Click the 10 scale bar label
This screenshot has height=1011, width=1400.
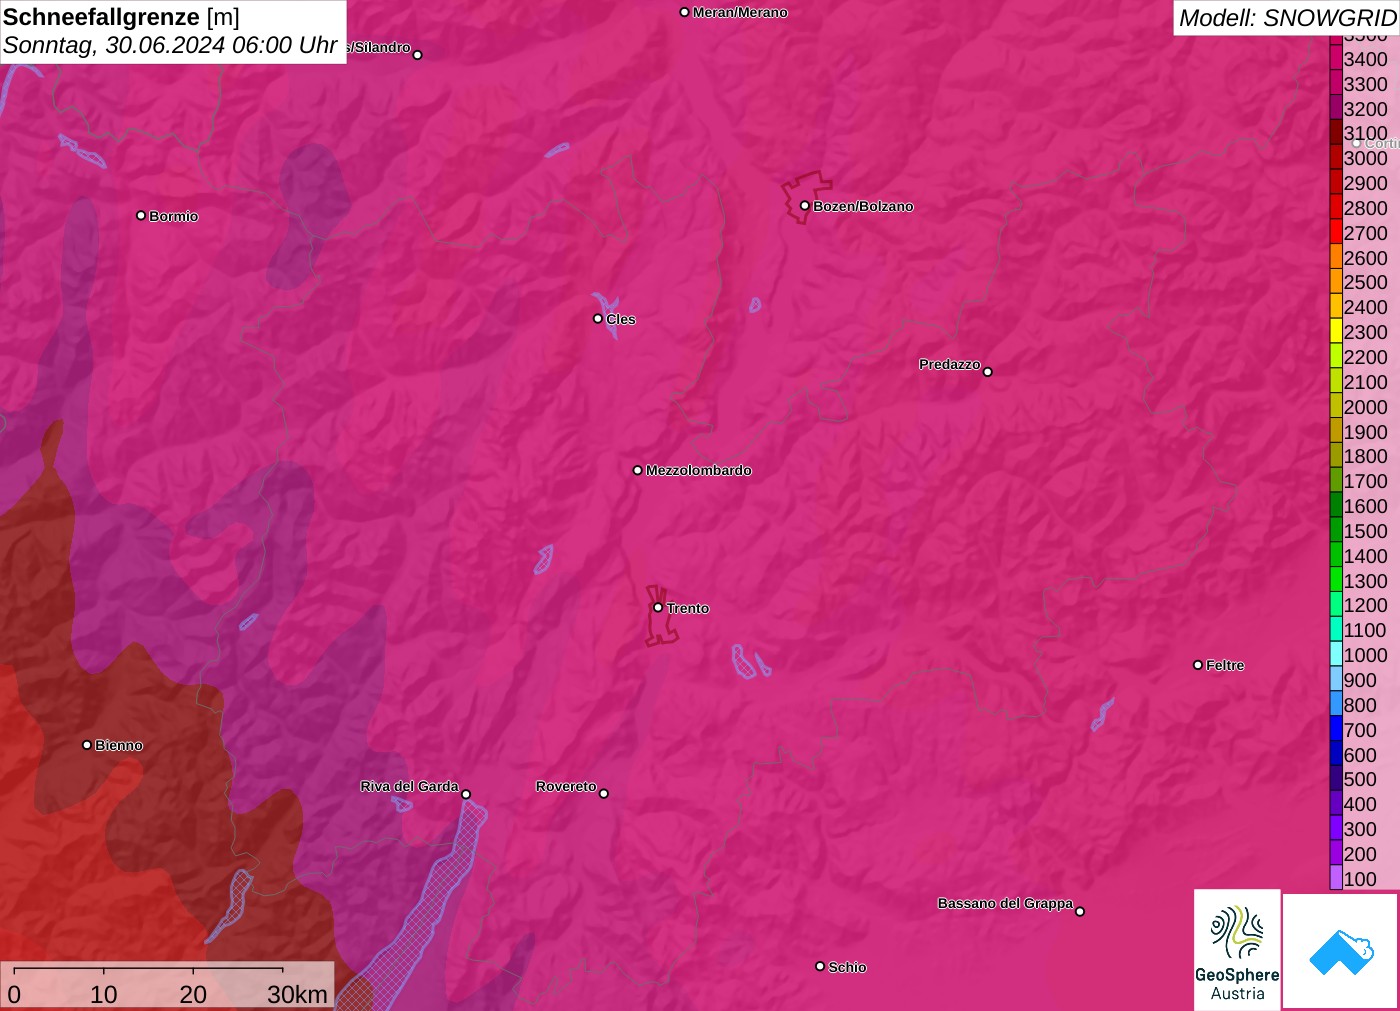click(104, 994)
